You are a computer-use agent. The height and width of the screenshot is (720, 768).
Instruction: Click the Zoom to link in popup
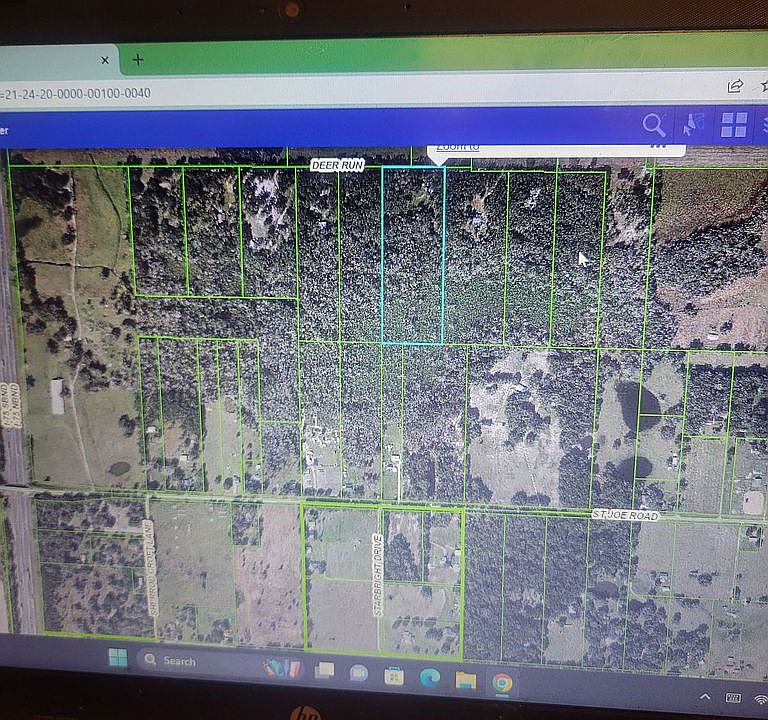click(457, 146)
